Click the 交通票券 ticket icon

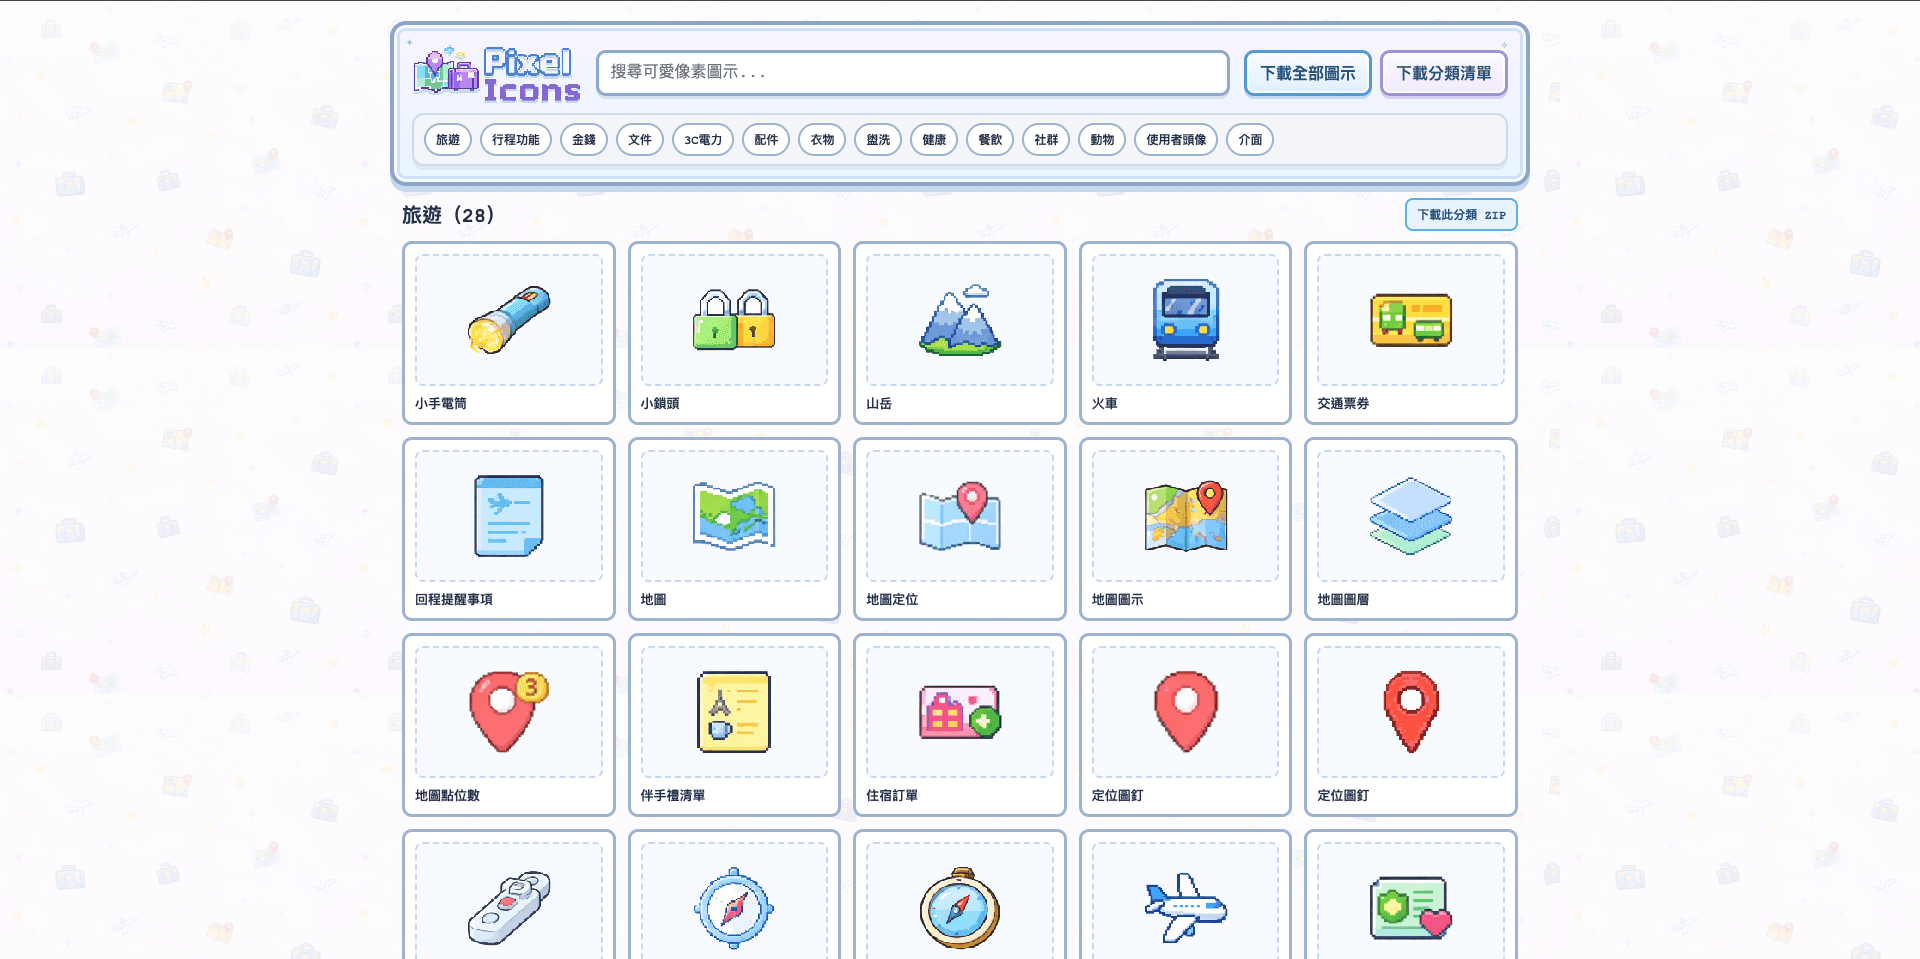pyautogui.click(x=1410, y=320)
